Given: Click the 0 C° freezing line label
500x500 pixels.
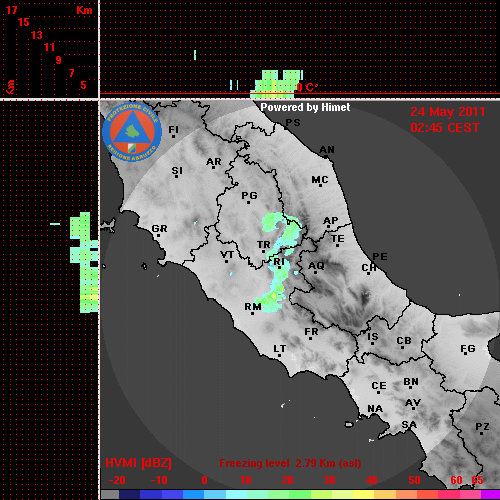Looking at the screenshot, I should pos(307,88).
